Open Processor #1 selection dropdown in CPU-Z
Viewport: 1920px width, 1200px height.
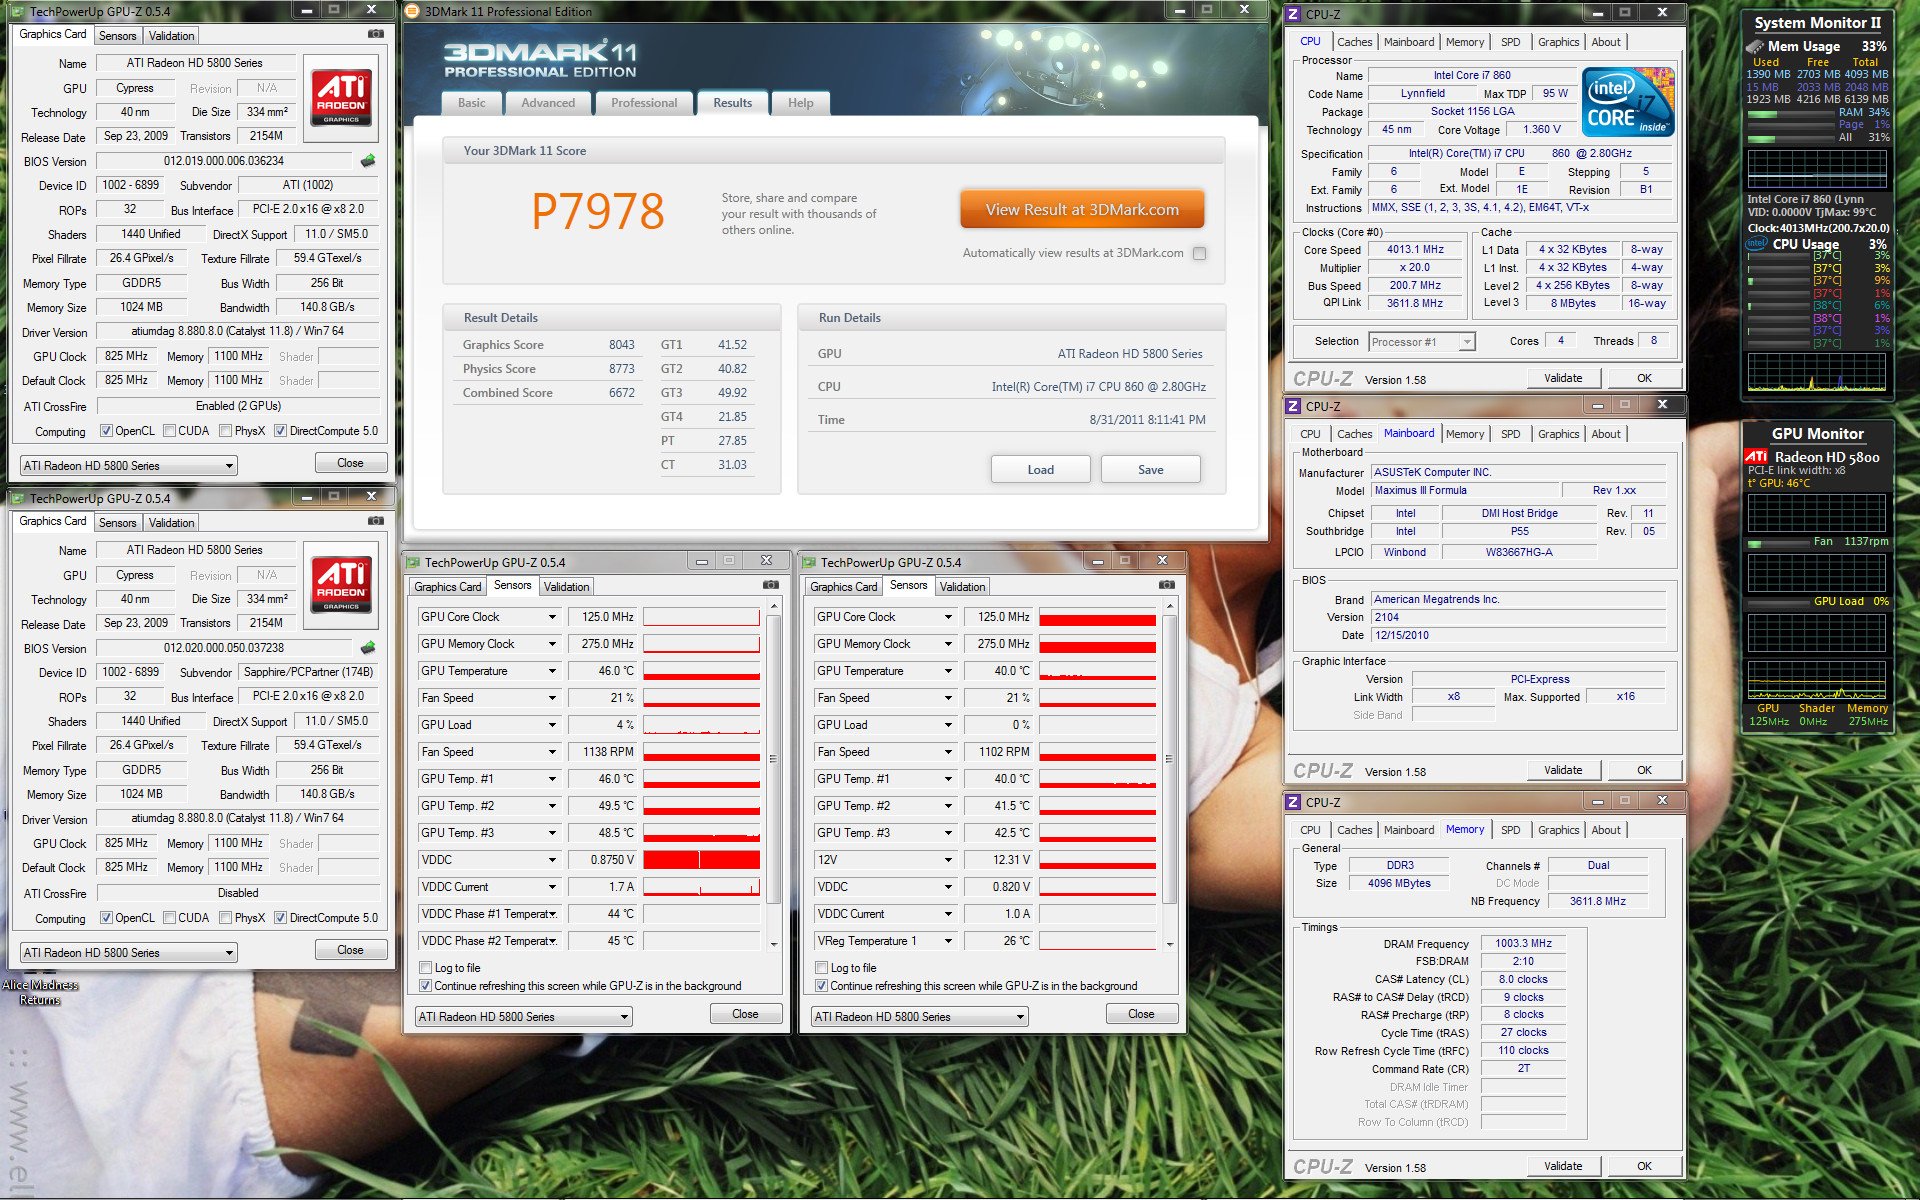1422,342
